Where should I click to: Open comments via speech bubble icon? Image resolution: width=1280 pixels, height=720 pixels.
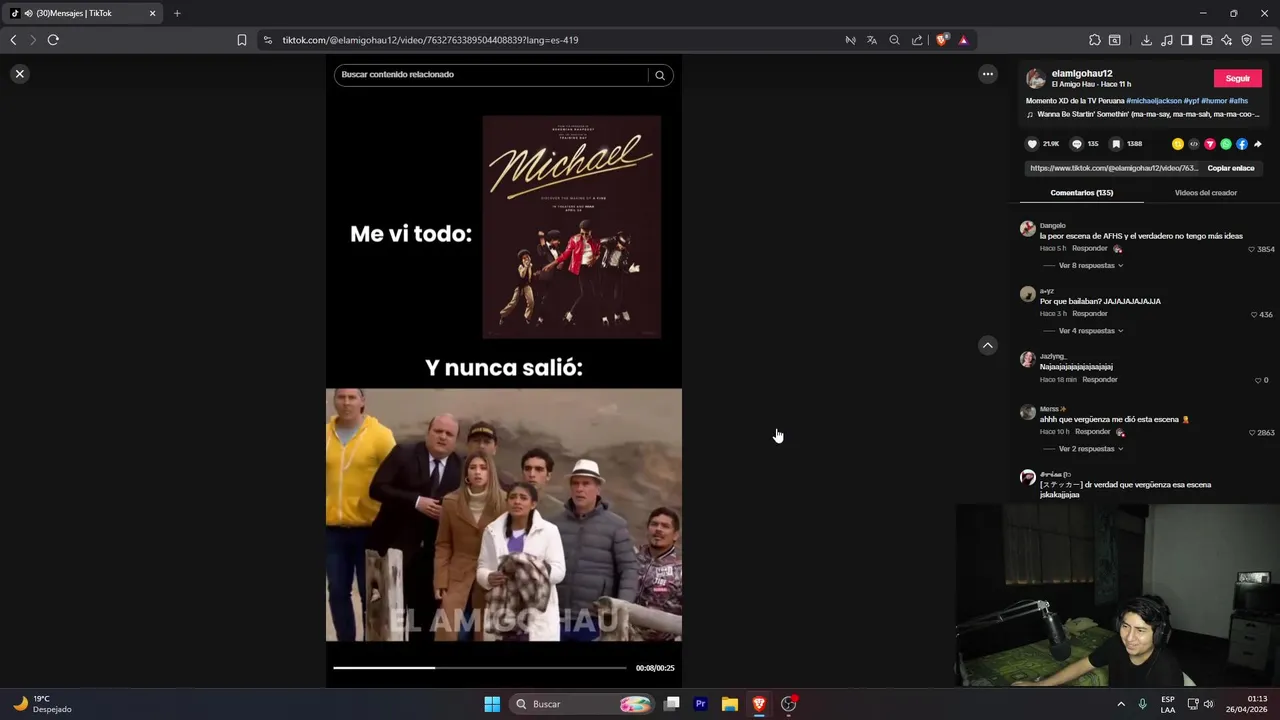[x=1077, y=144]
